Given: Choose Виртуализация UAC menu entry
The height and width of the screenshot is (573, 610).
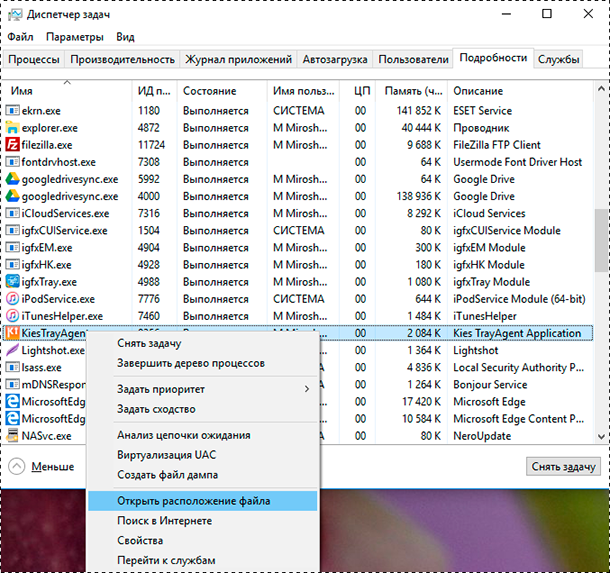Looking at the screenshot, I should click(x=203, y=455).
